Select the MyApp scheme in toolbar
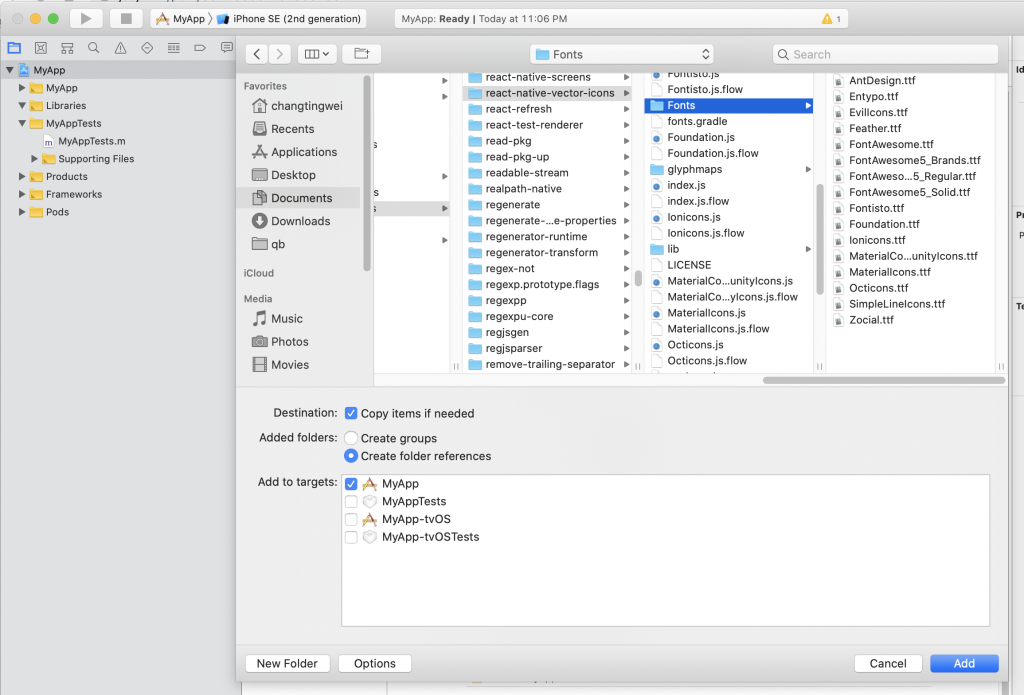 pyautogui.click(x=180, y=19)
